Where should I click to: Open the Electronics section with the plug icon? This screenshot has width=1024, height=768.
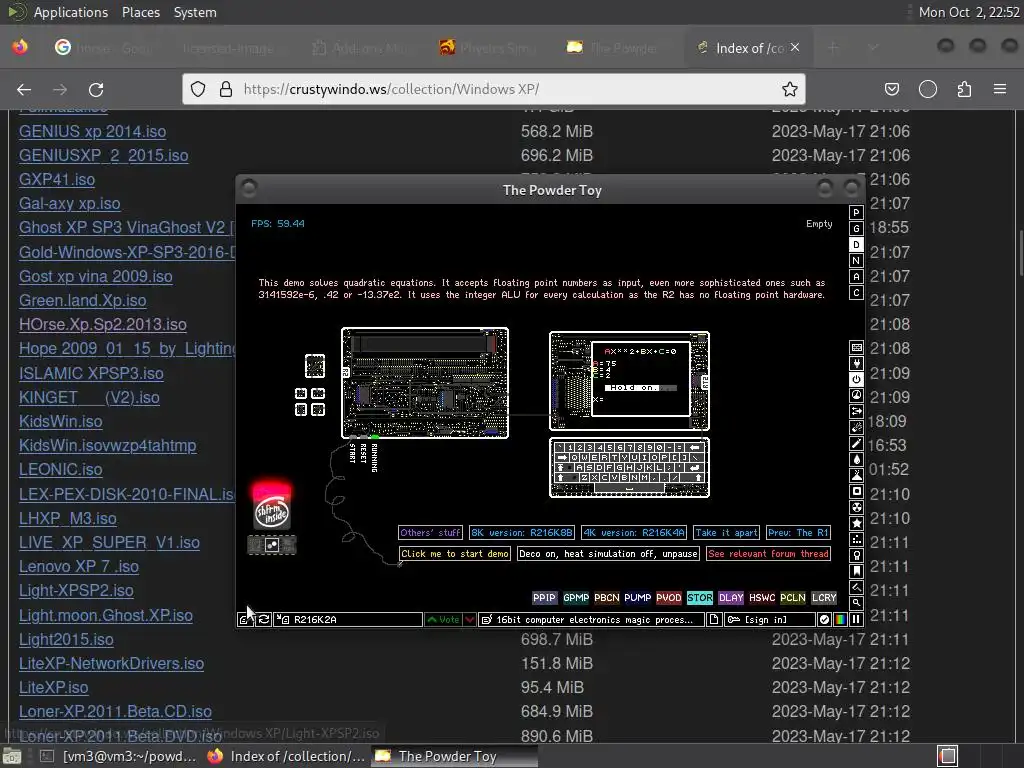856,363
